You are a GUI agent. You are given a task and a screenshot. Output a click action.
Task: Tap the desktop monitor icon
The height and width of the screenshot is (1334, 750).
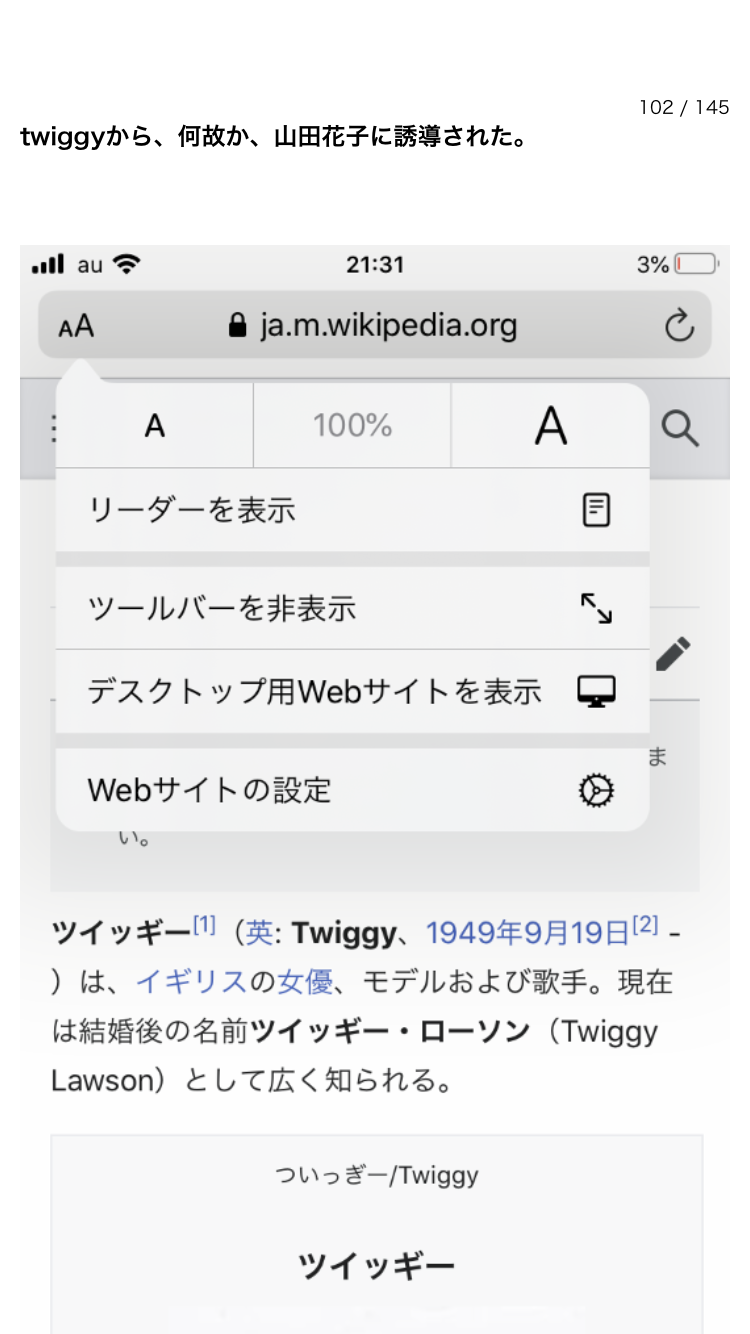(596, 691)
